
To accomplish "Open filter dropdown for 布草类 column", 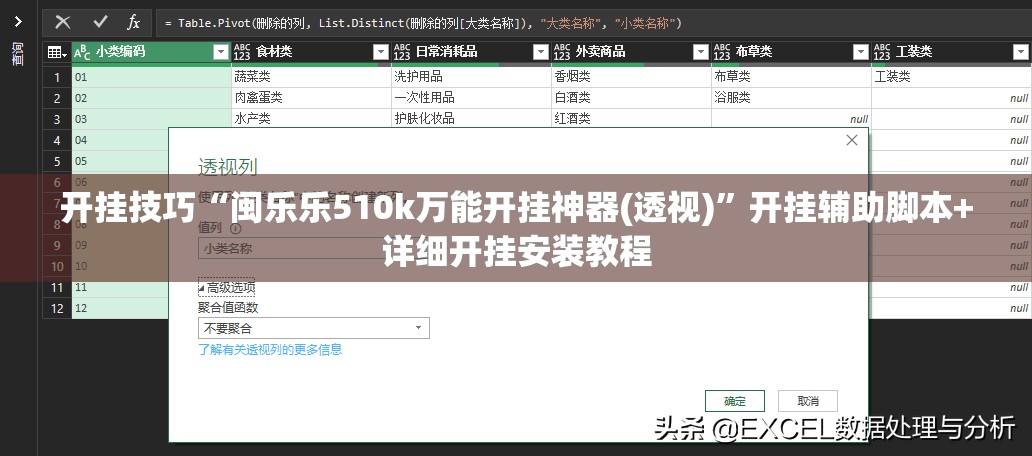I will click(x=860, y=52).
